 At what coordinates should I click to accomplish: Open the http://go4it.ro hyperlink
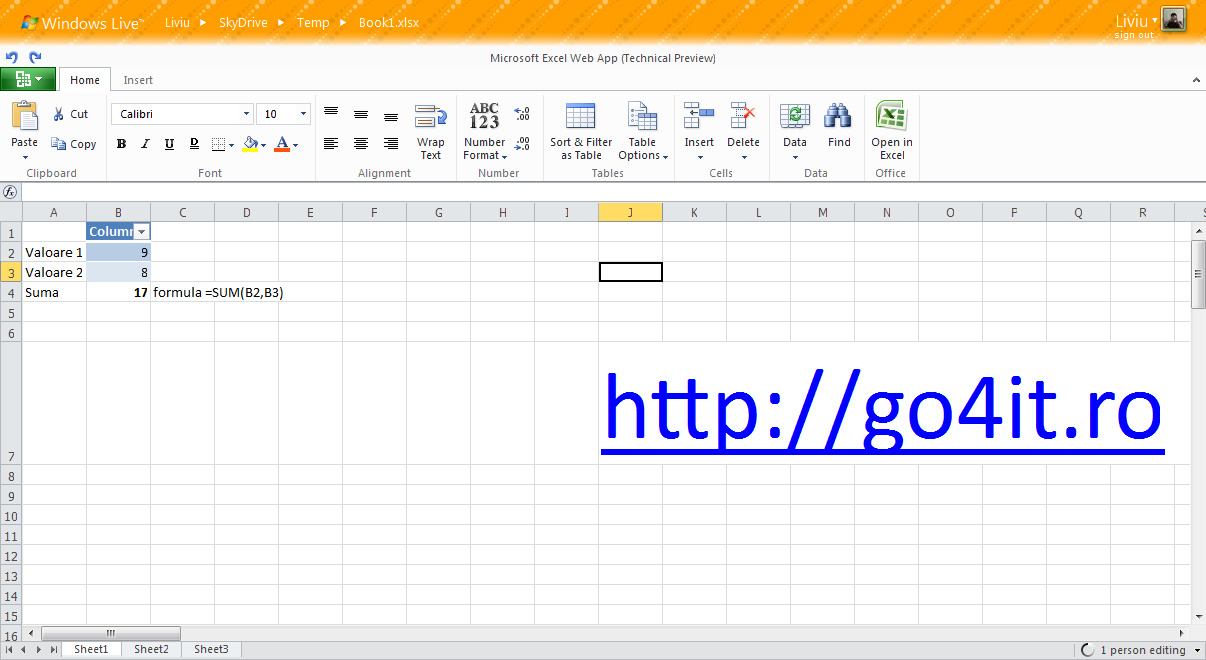pyautogui.click(x=883, y=411)
